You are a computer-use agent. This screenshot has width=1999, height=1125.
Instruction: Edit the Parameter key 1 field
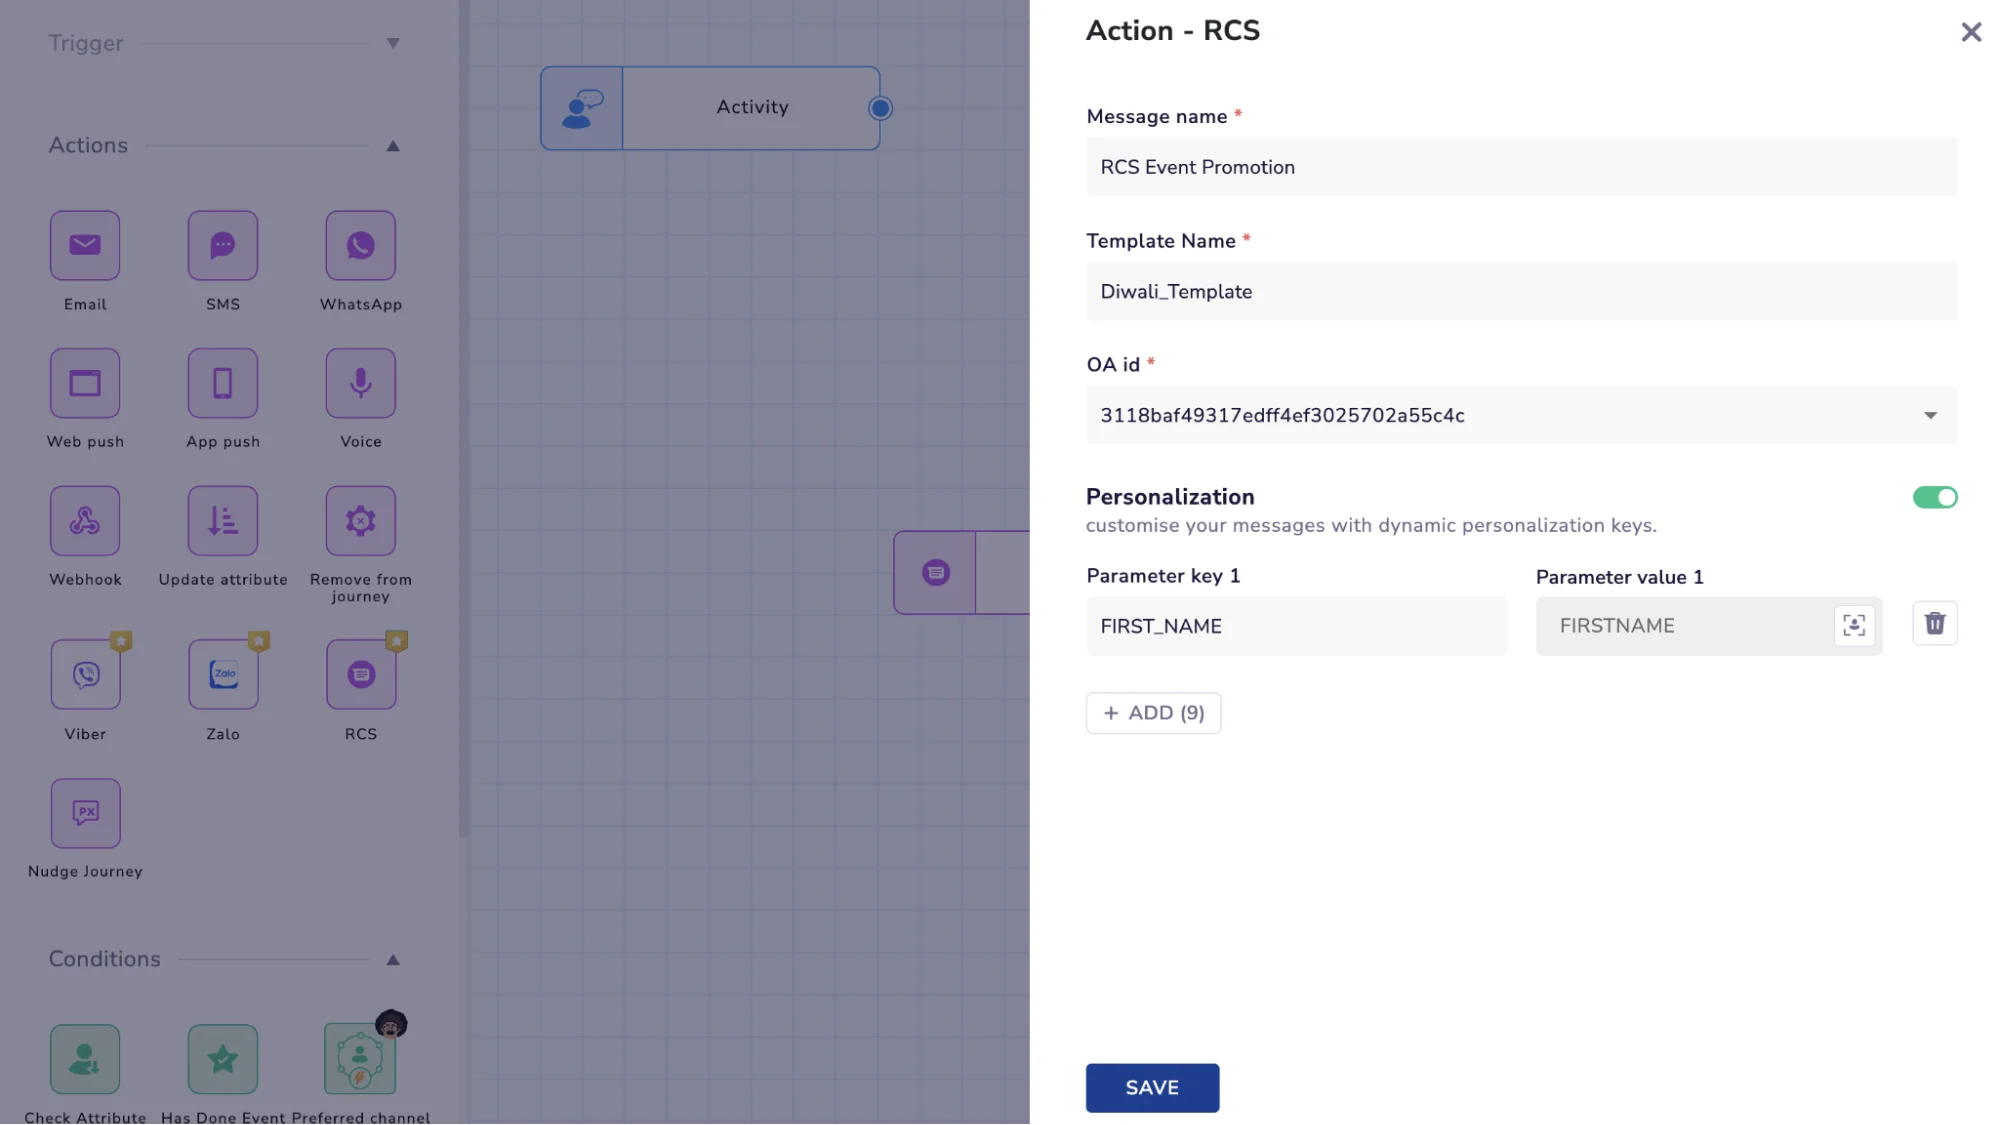[1296, 626]
